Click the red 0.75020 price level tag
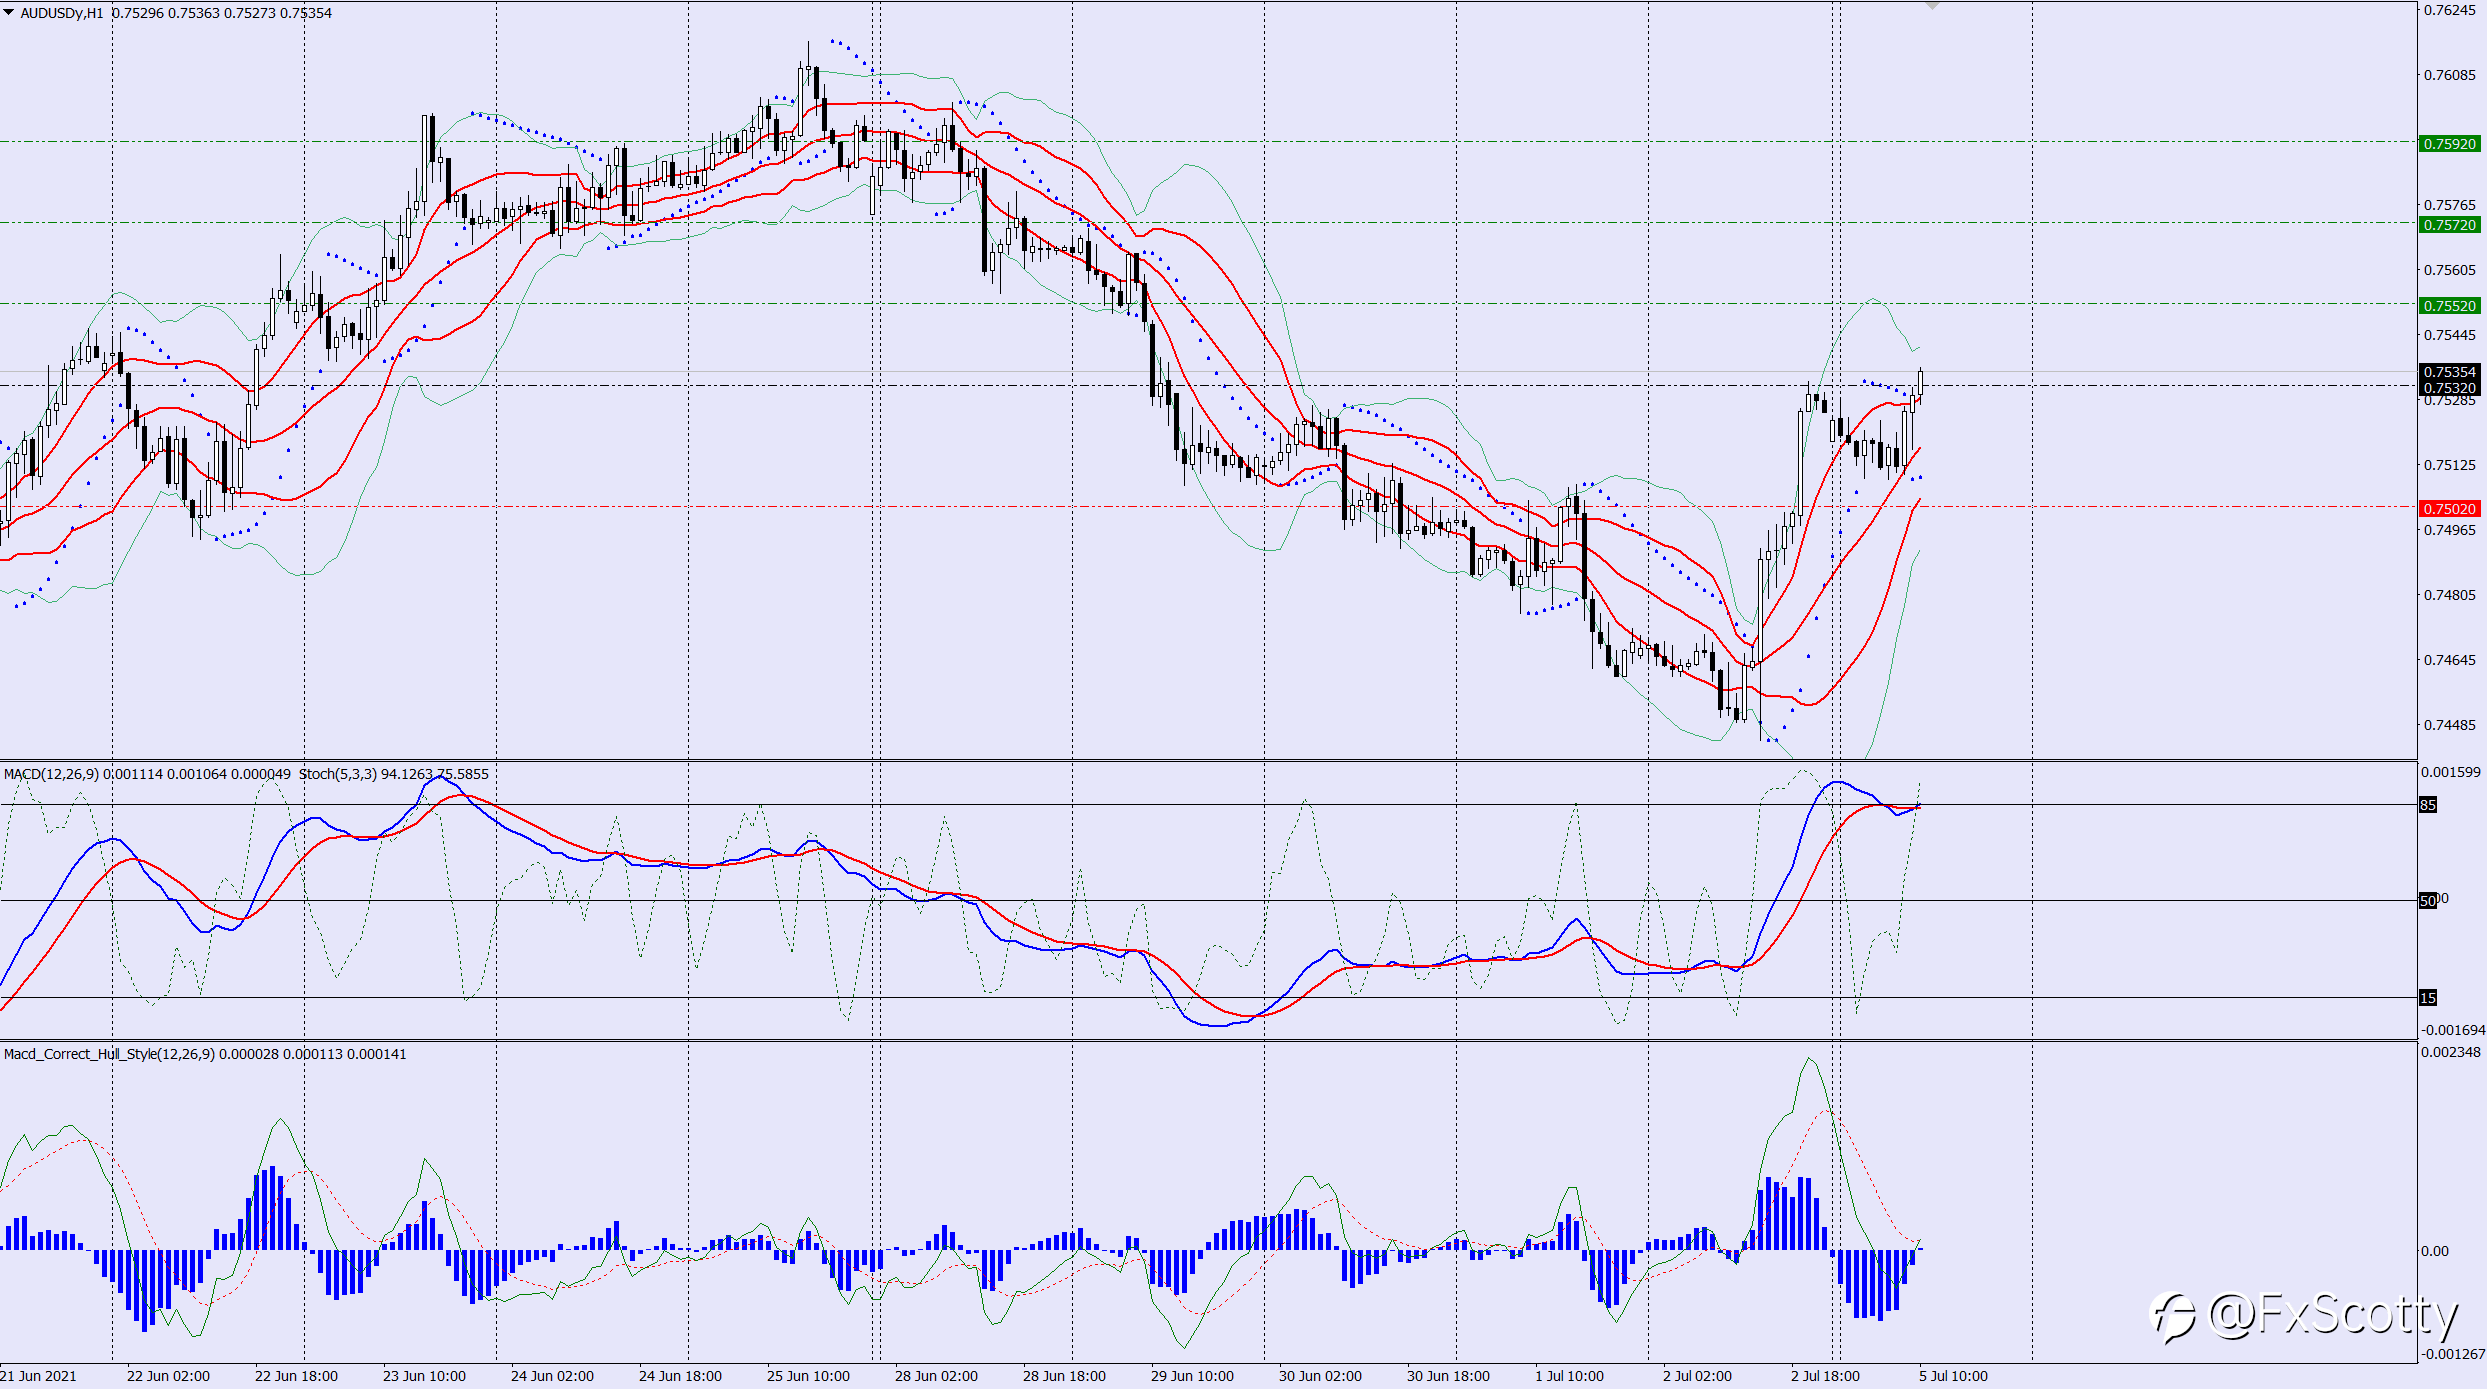Viewport: 2487px width, 1389px height. click(2449, 509)
